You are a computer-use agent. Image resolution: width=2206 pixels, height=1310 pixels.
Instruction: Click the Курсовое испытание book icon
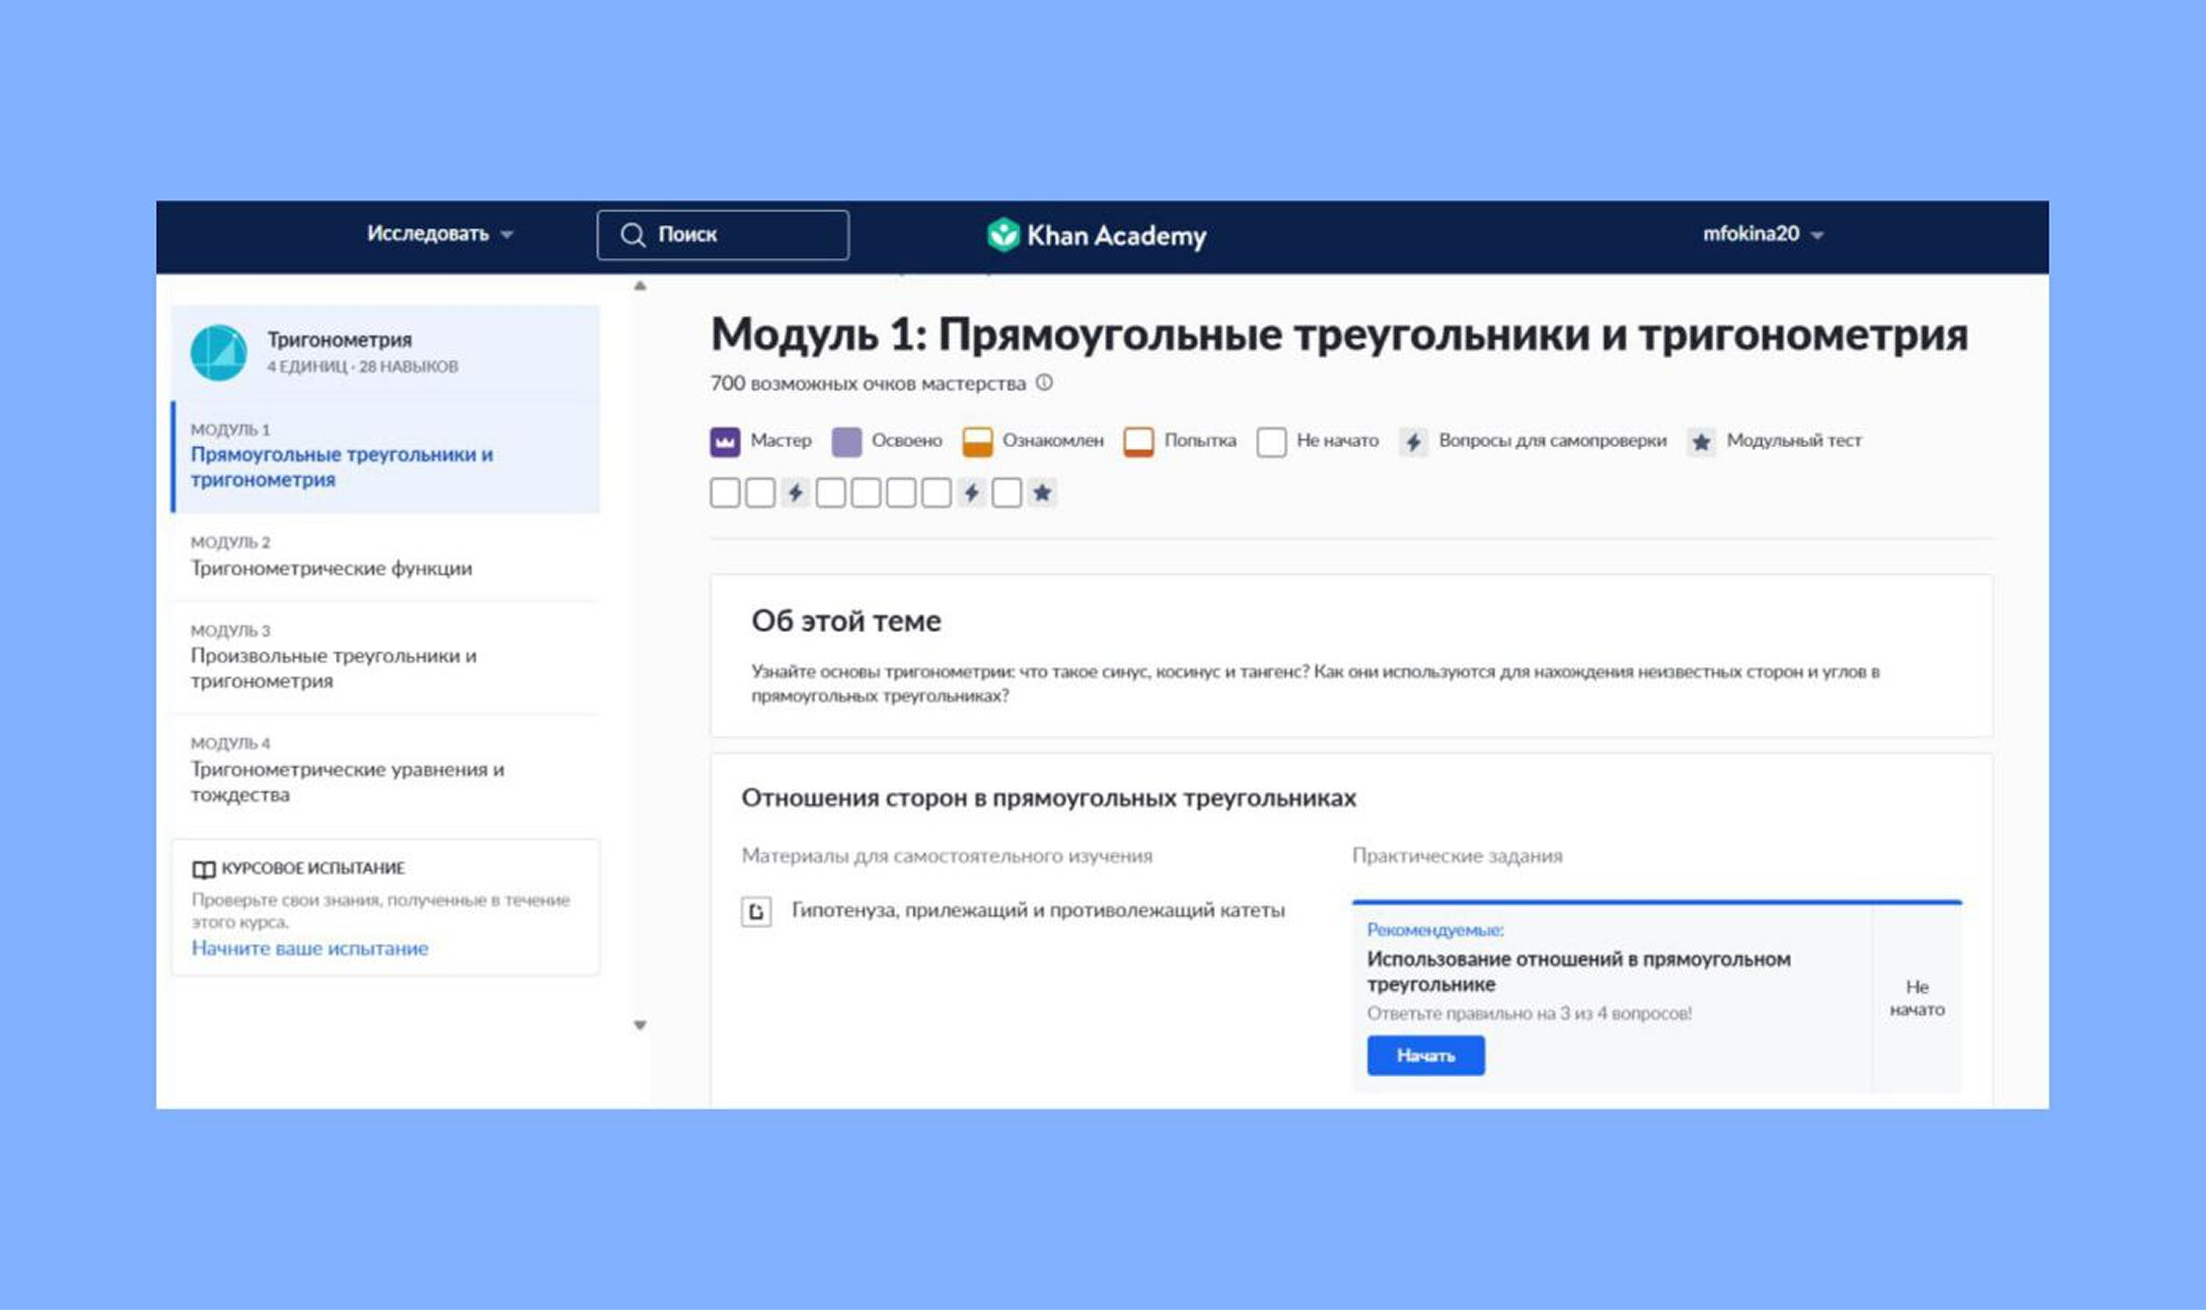[203, 869]
